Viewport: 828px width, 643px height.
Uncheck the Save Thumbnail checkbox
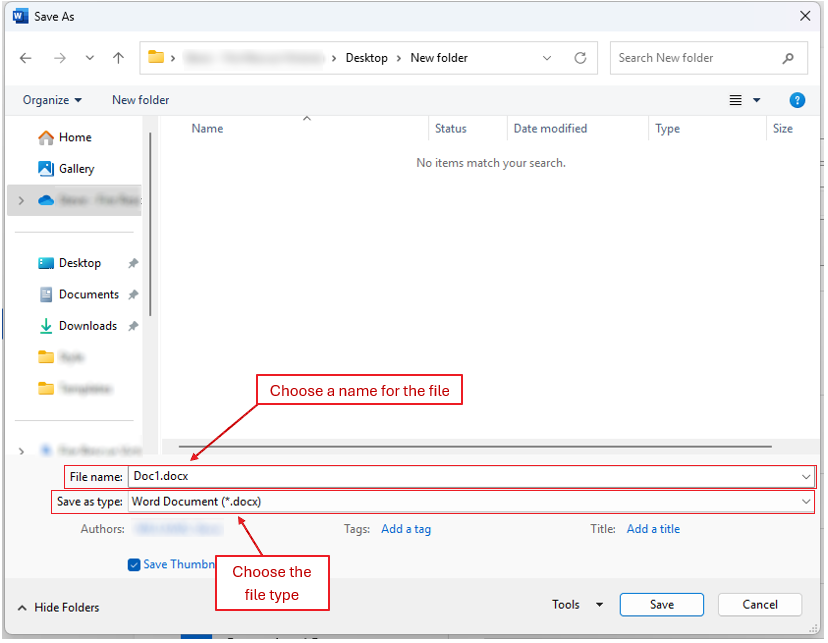(134, 564)
